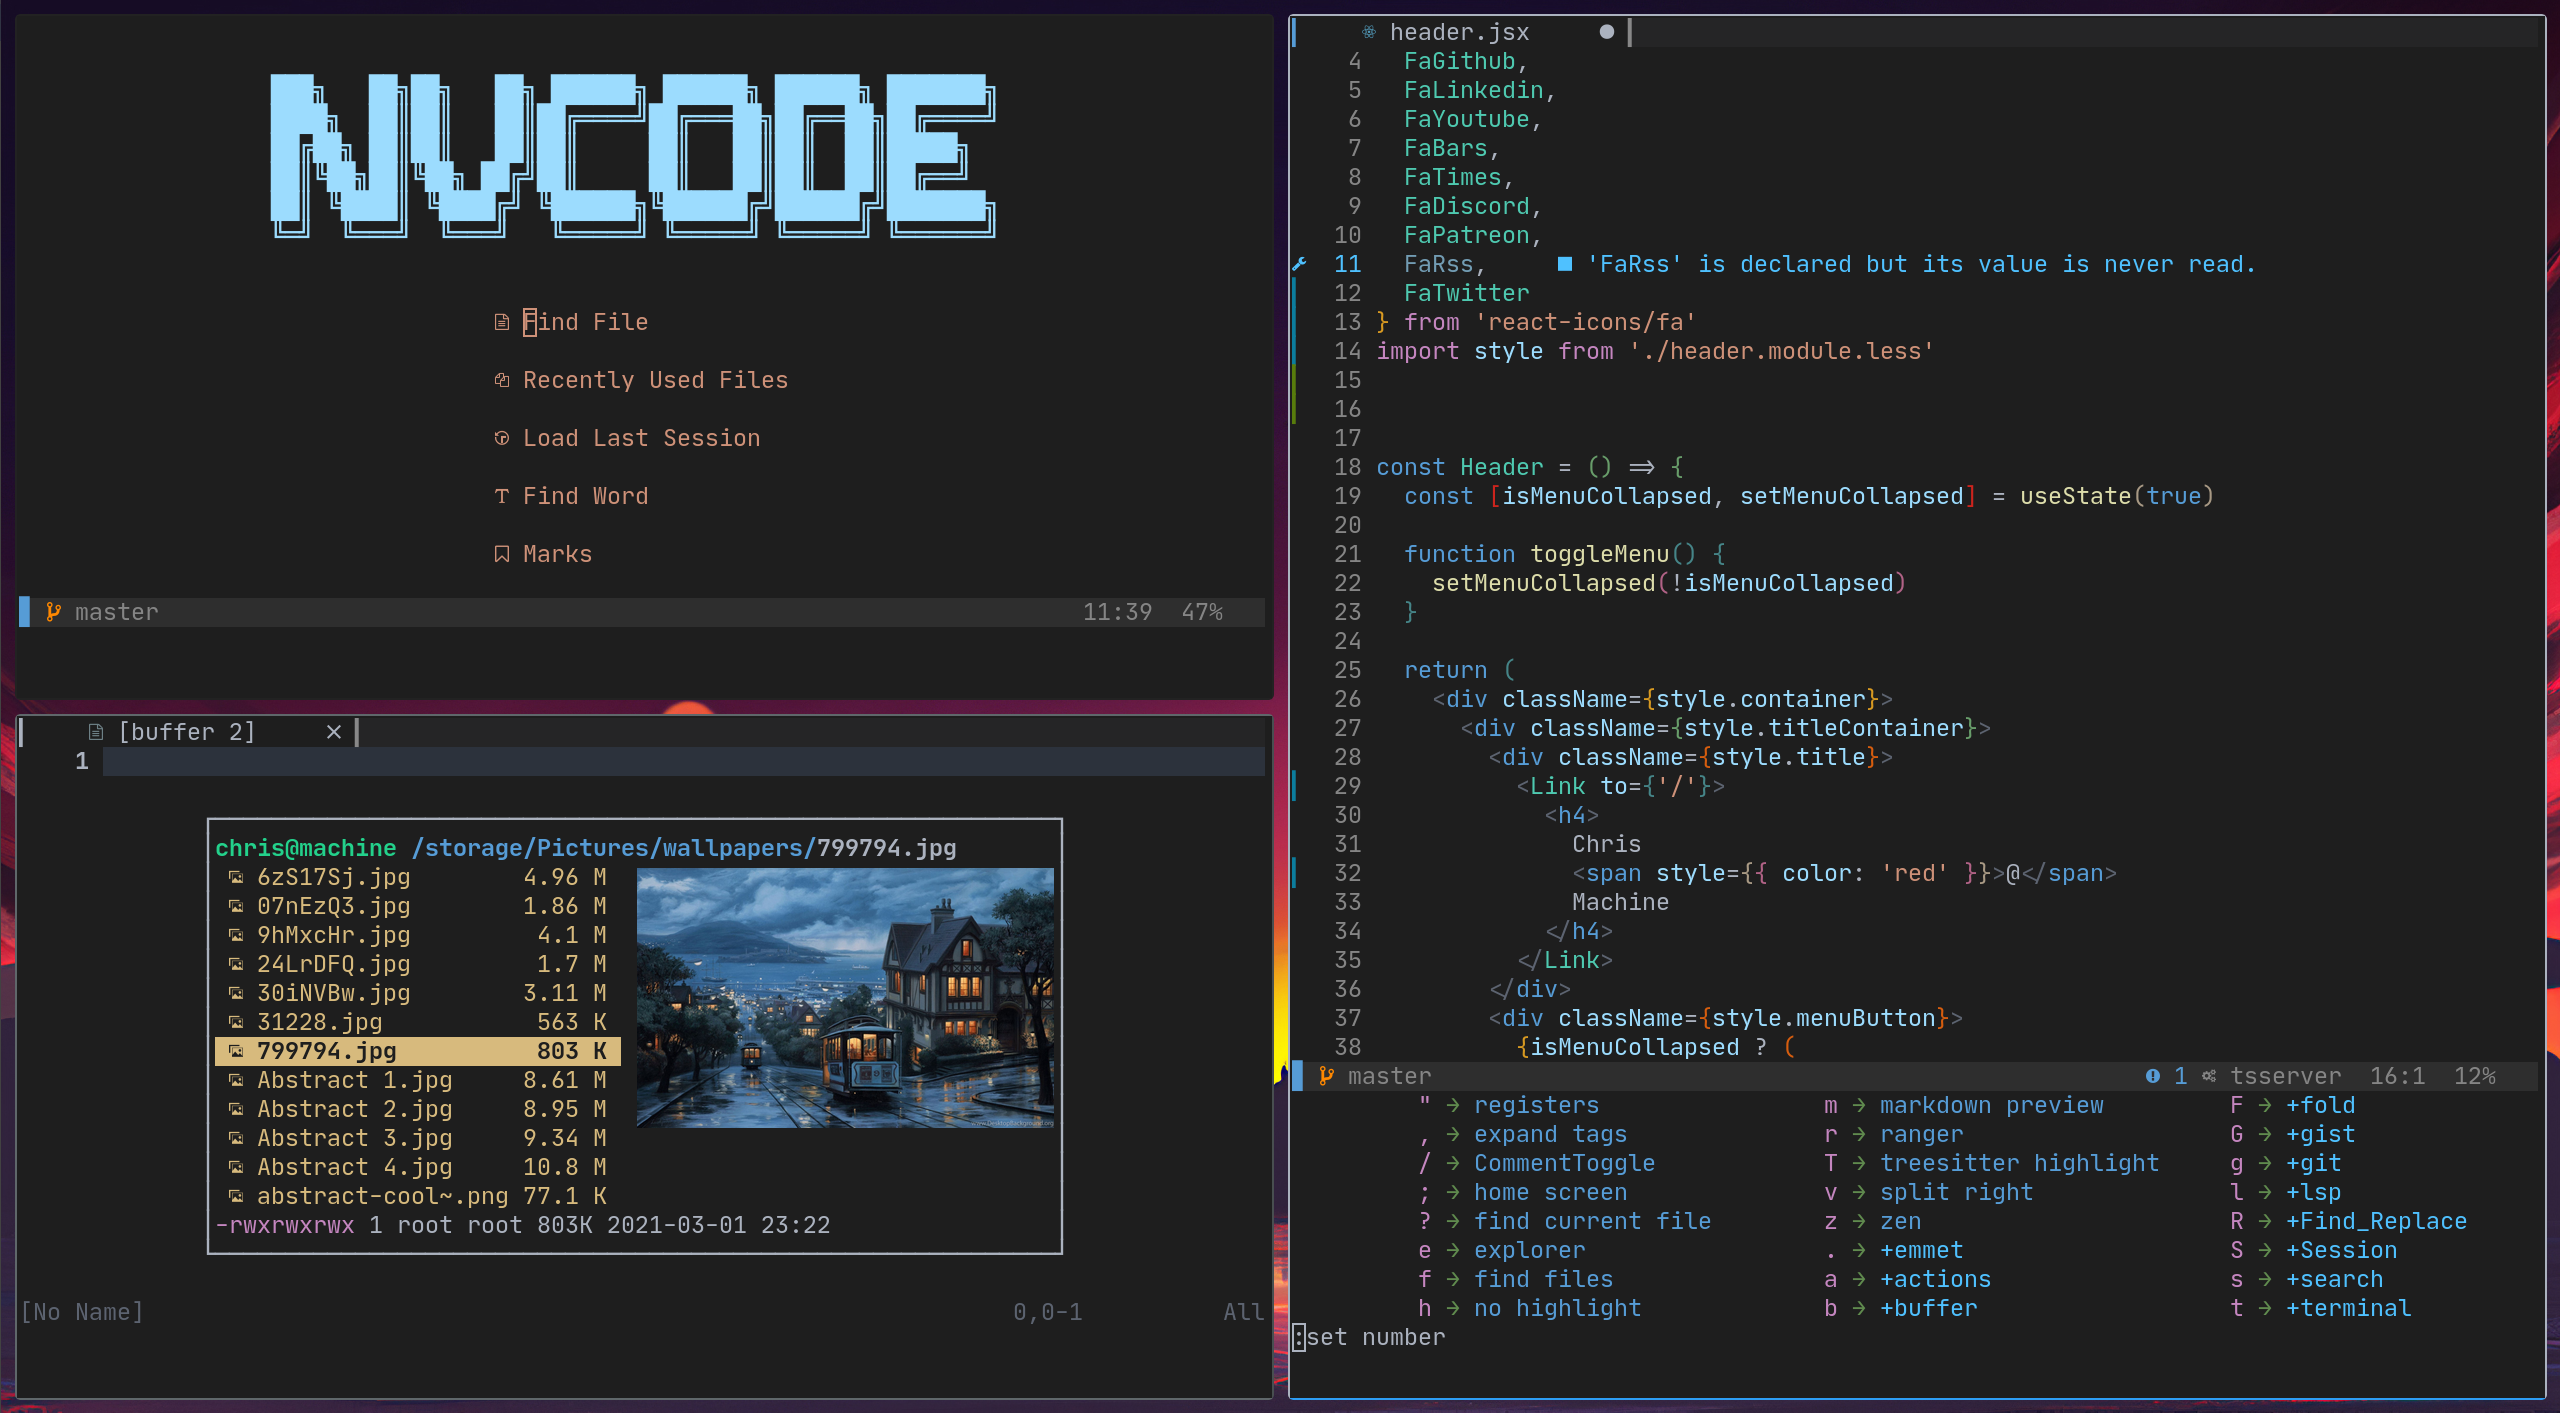Image resolution: width=2560 pixels, height=1413 pixels.
Task: Expand the recently used files menu item
Action: point(656,379)
